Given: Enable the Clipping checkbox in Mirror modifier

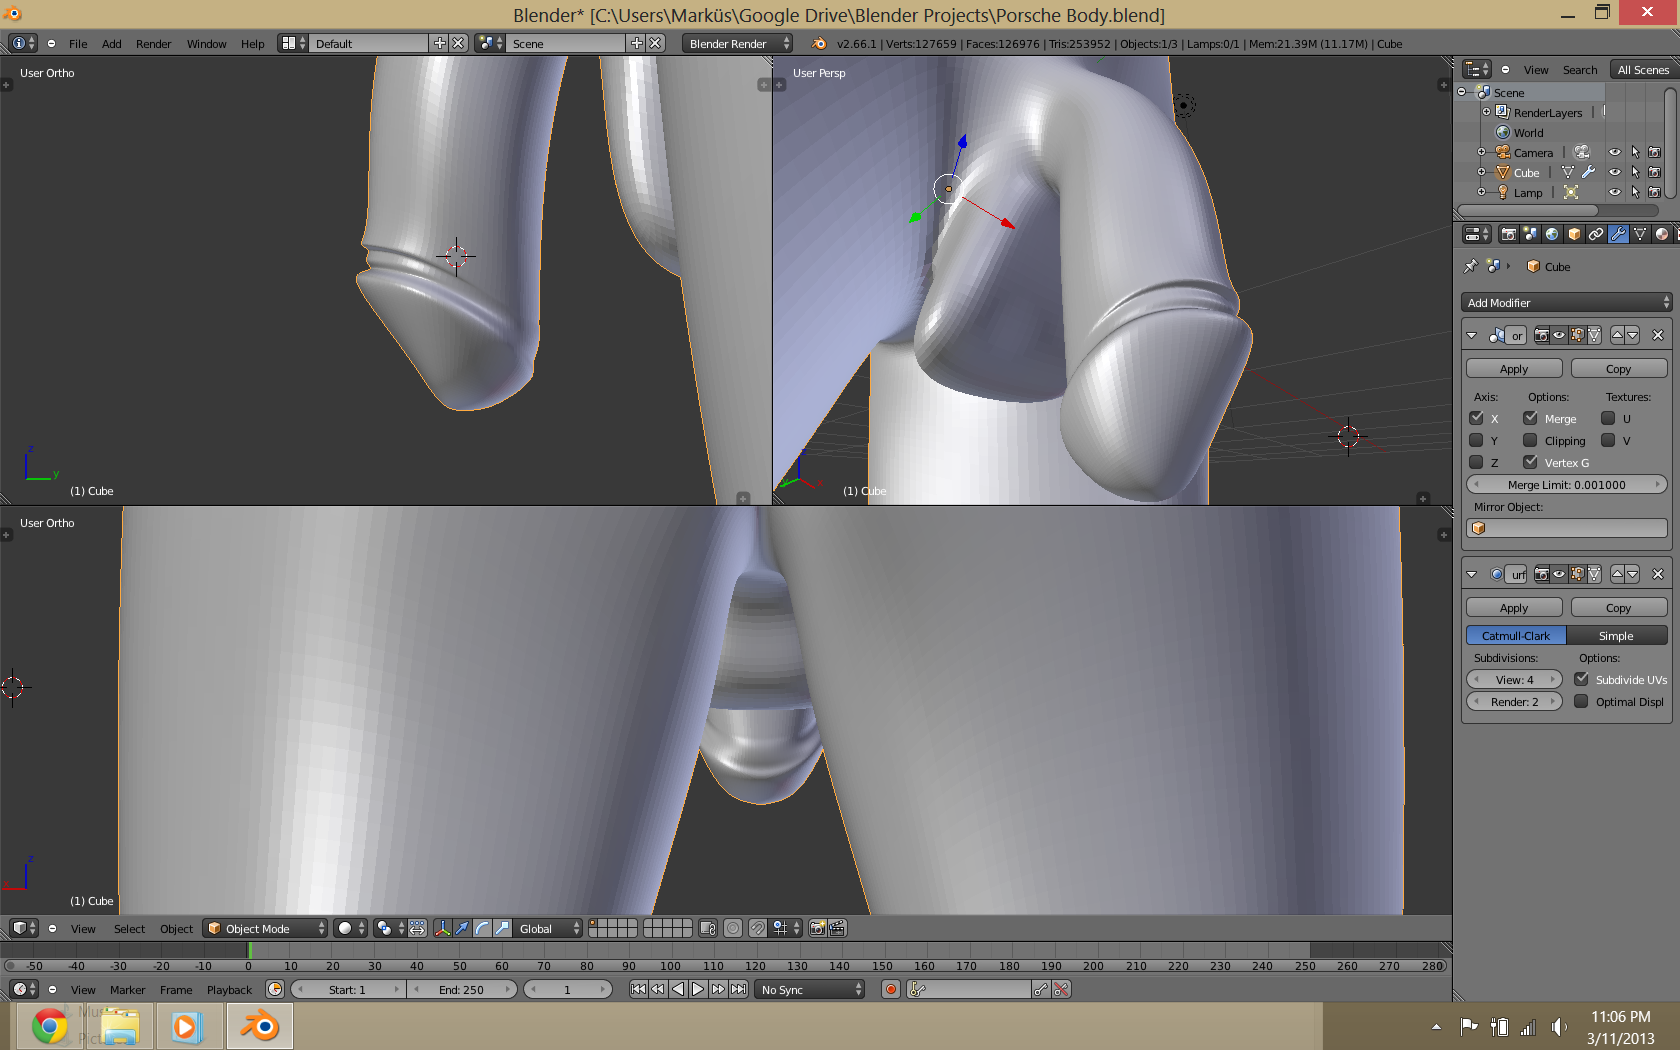Looking at the screenshot, I should (x=1530, y=441).
